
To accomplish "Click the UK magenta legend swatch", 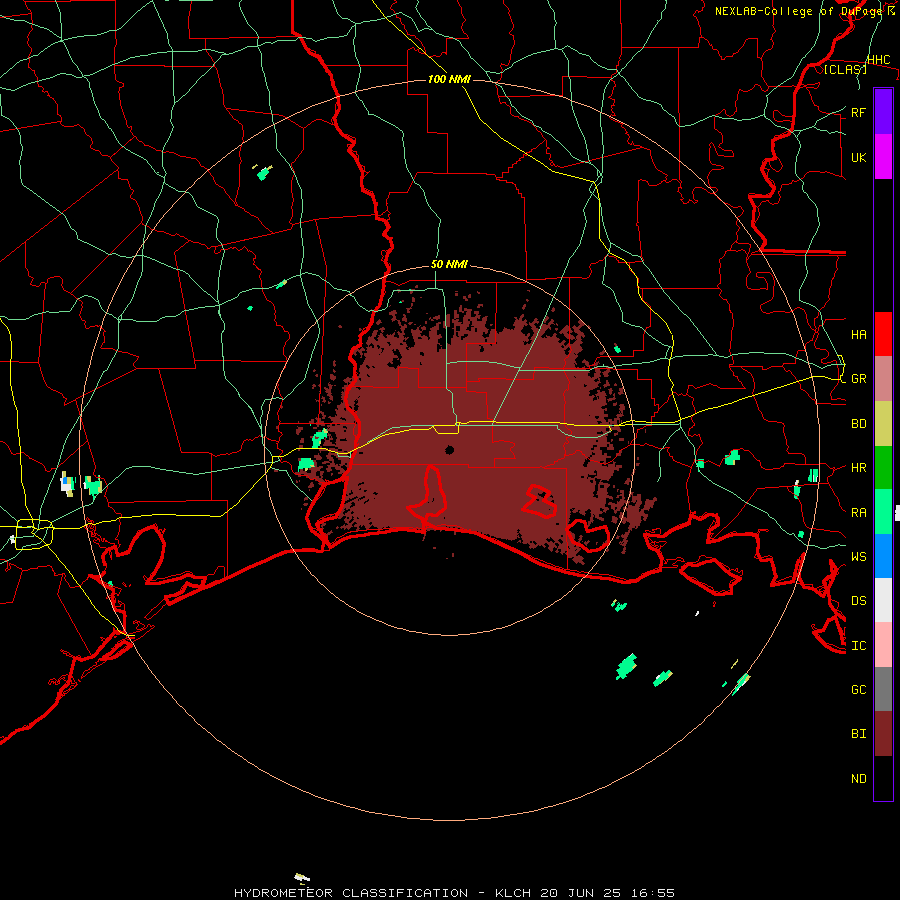I will click(883, 157).
